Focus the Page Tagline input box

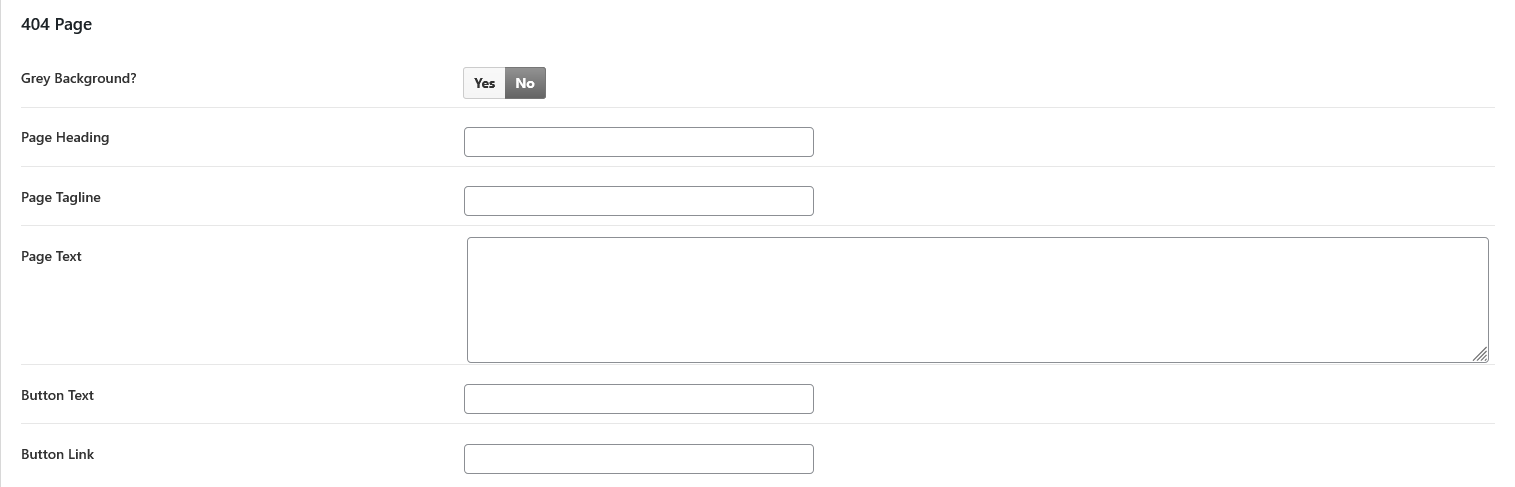point(638,201)
